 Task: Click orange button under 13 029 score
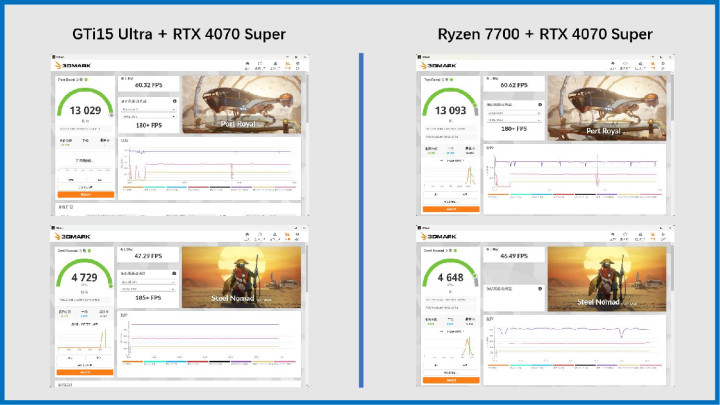85,195
